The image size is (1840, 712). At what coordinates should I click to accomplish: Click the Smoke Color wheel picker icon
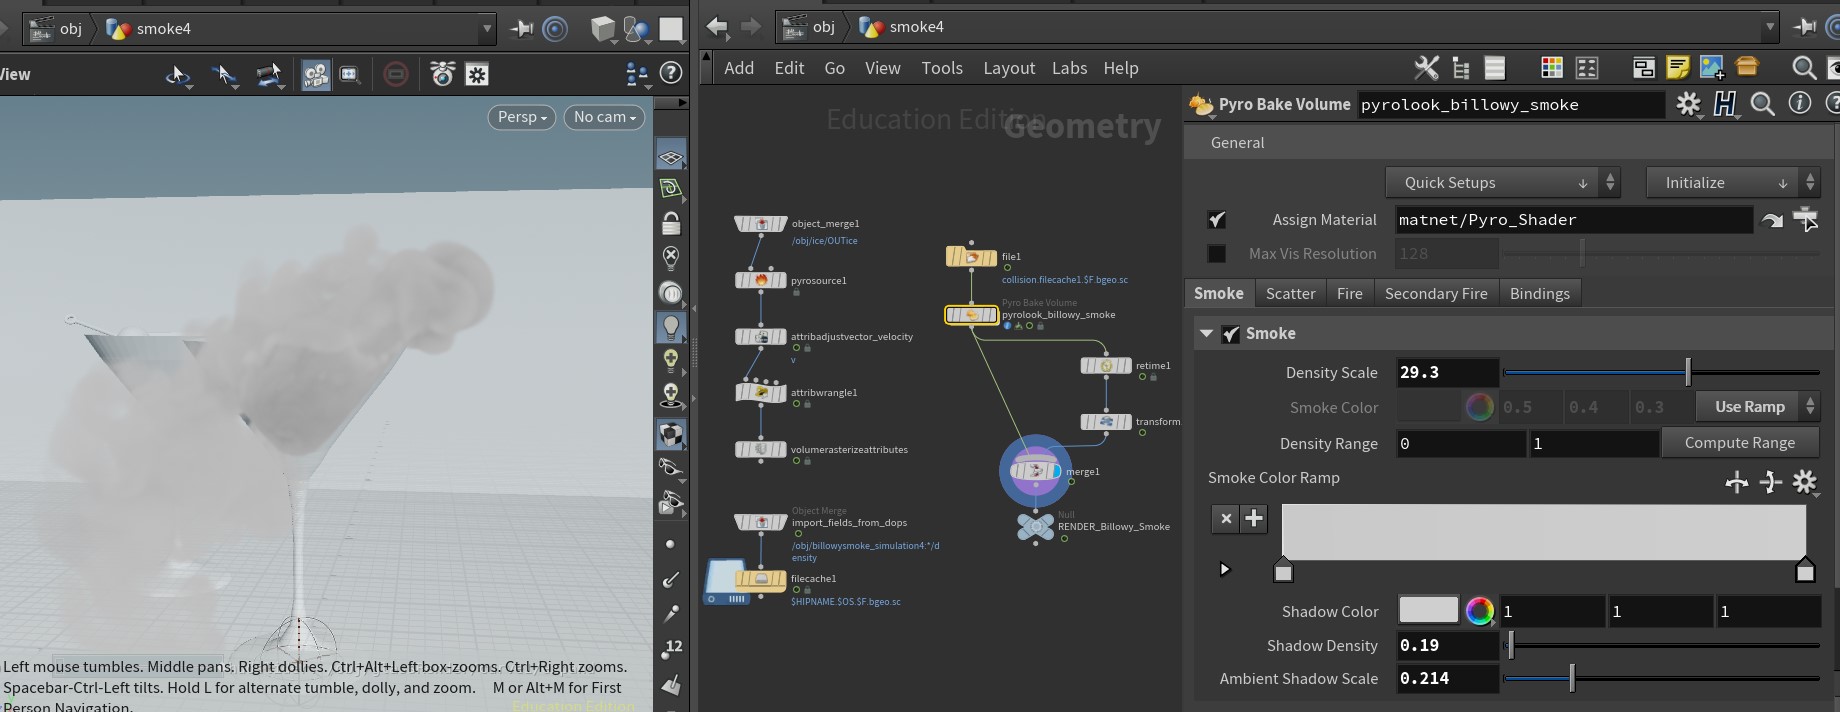1479,407
